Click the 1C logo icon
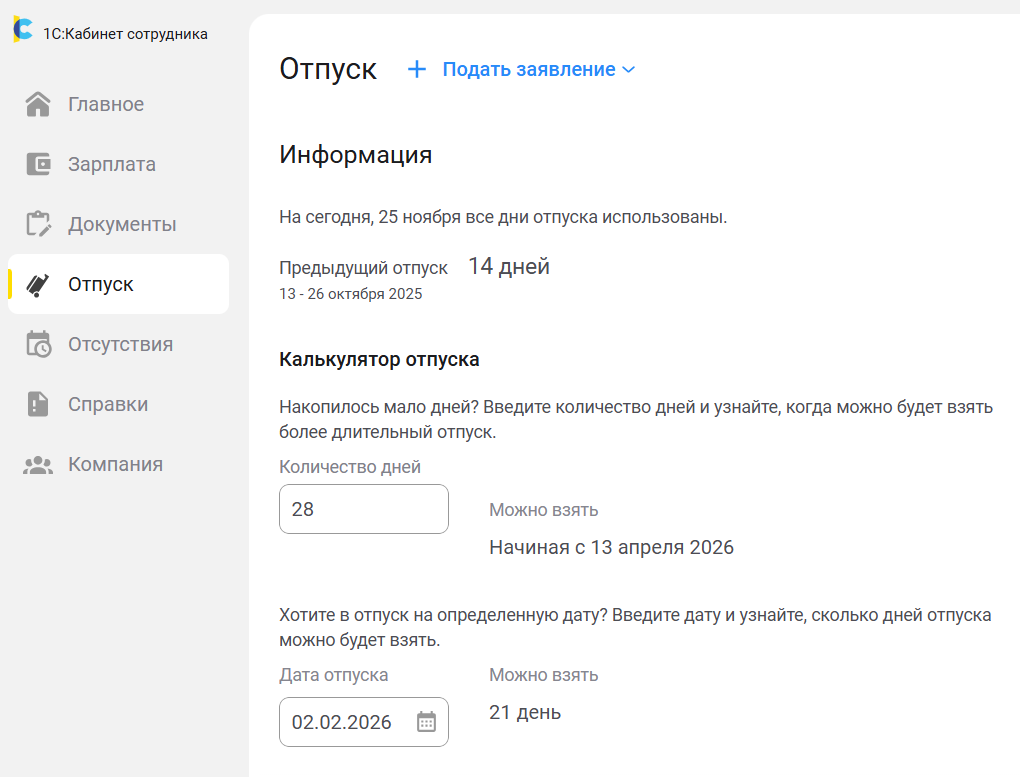This screenshot has width=1020, height=777. coord(22,31)
